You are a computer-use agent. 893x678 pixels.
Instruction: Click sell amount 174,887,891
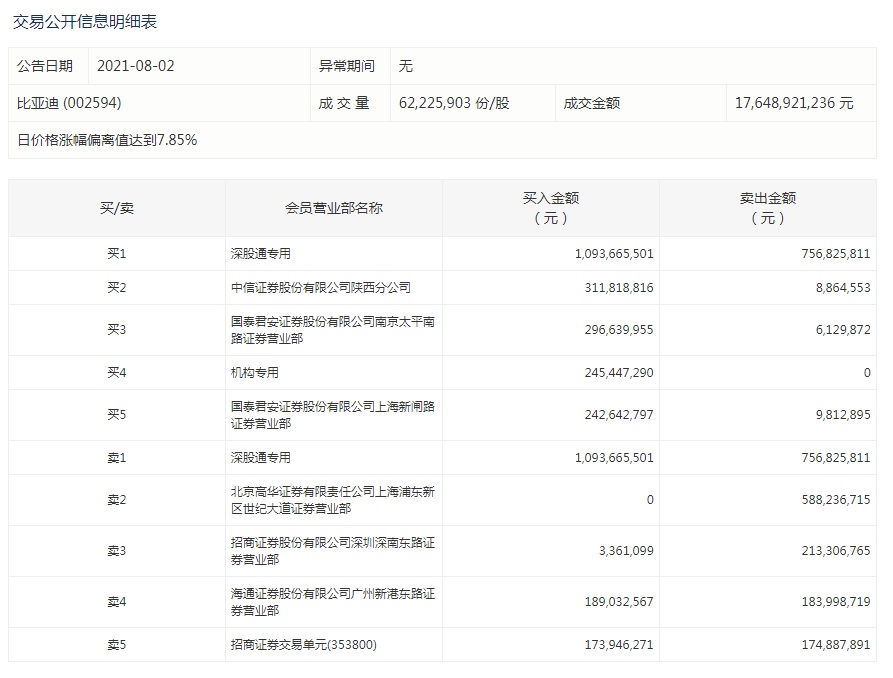(836, 644)
